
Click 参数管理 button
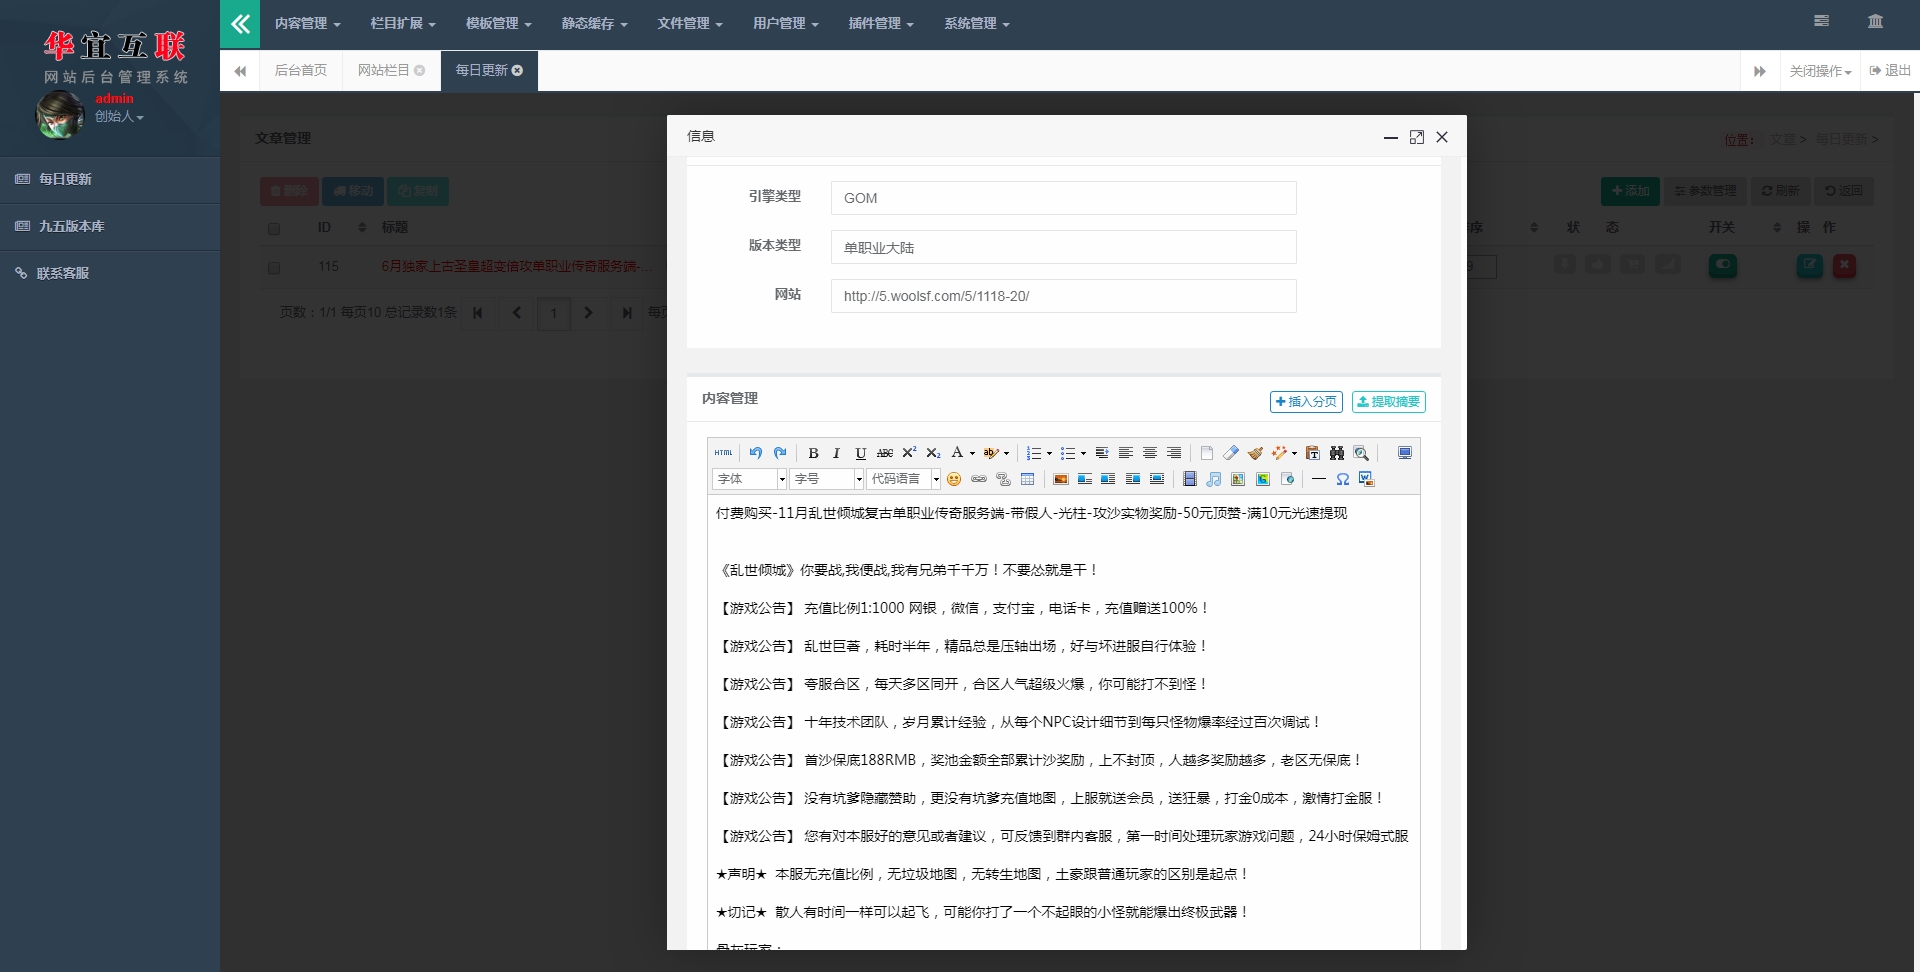point(1705,191)
